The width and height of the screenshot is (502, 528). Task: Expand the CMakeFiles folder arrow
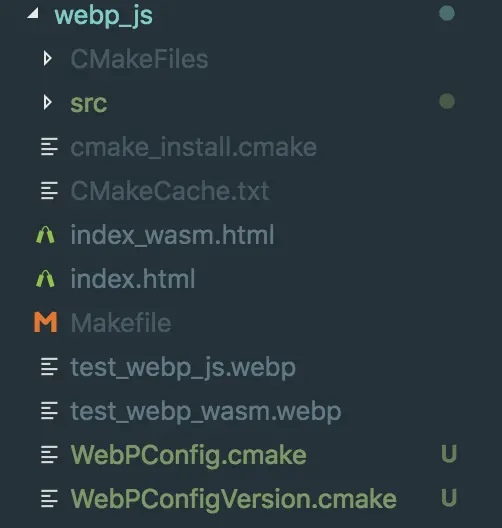(x=47, y=59)
